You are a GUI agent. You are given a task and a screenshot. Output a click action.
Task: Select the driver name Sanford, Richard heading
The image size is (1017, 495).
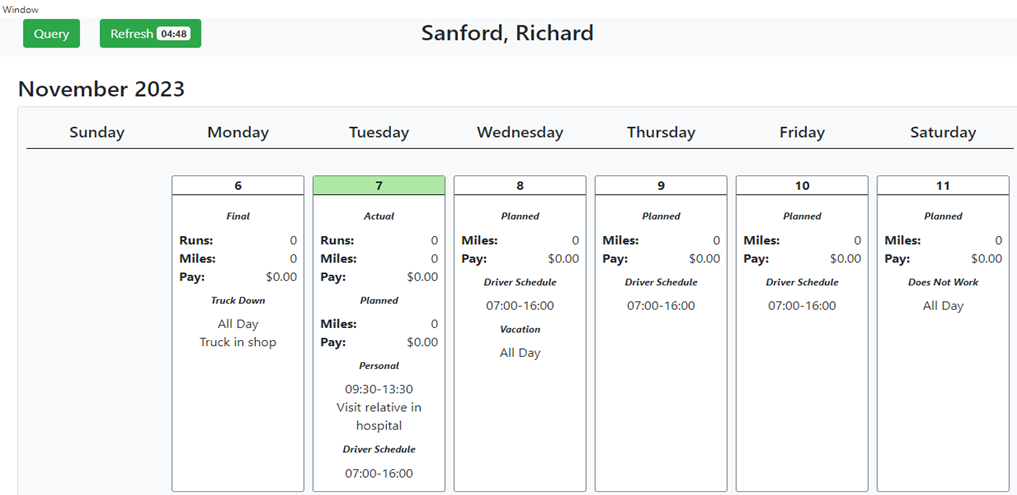coord(507,33)
